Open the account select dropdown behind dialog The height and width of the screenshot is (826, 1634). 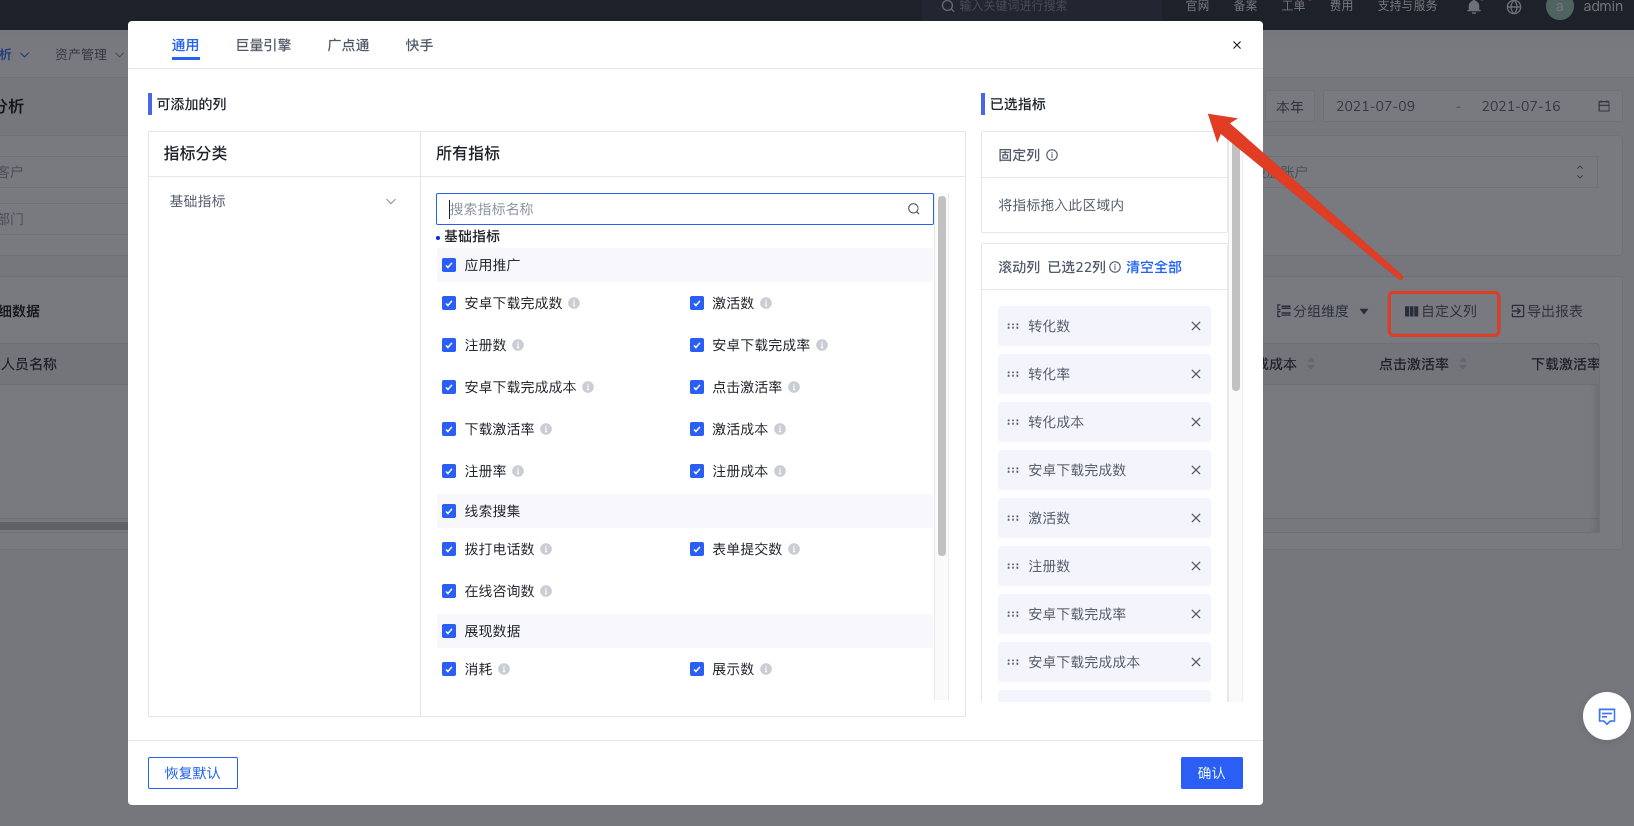[1430, 172]
